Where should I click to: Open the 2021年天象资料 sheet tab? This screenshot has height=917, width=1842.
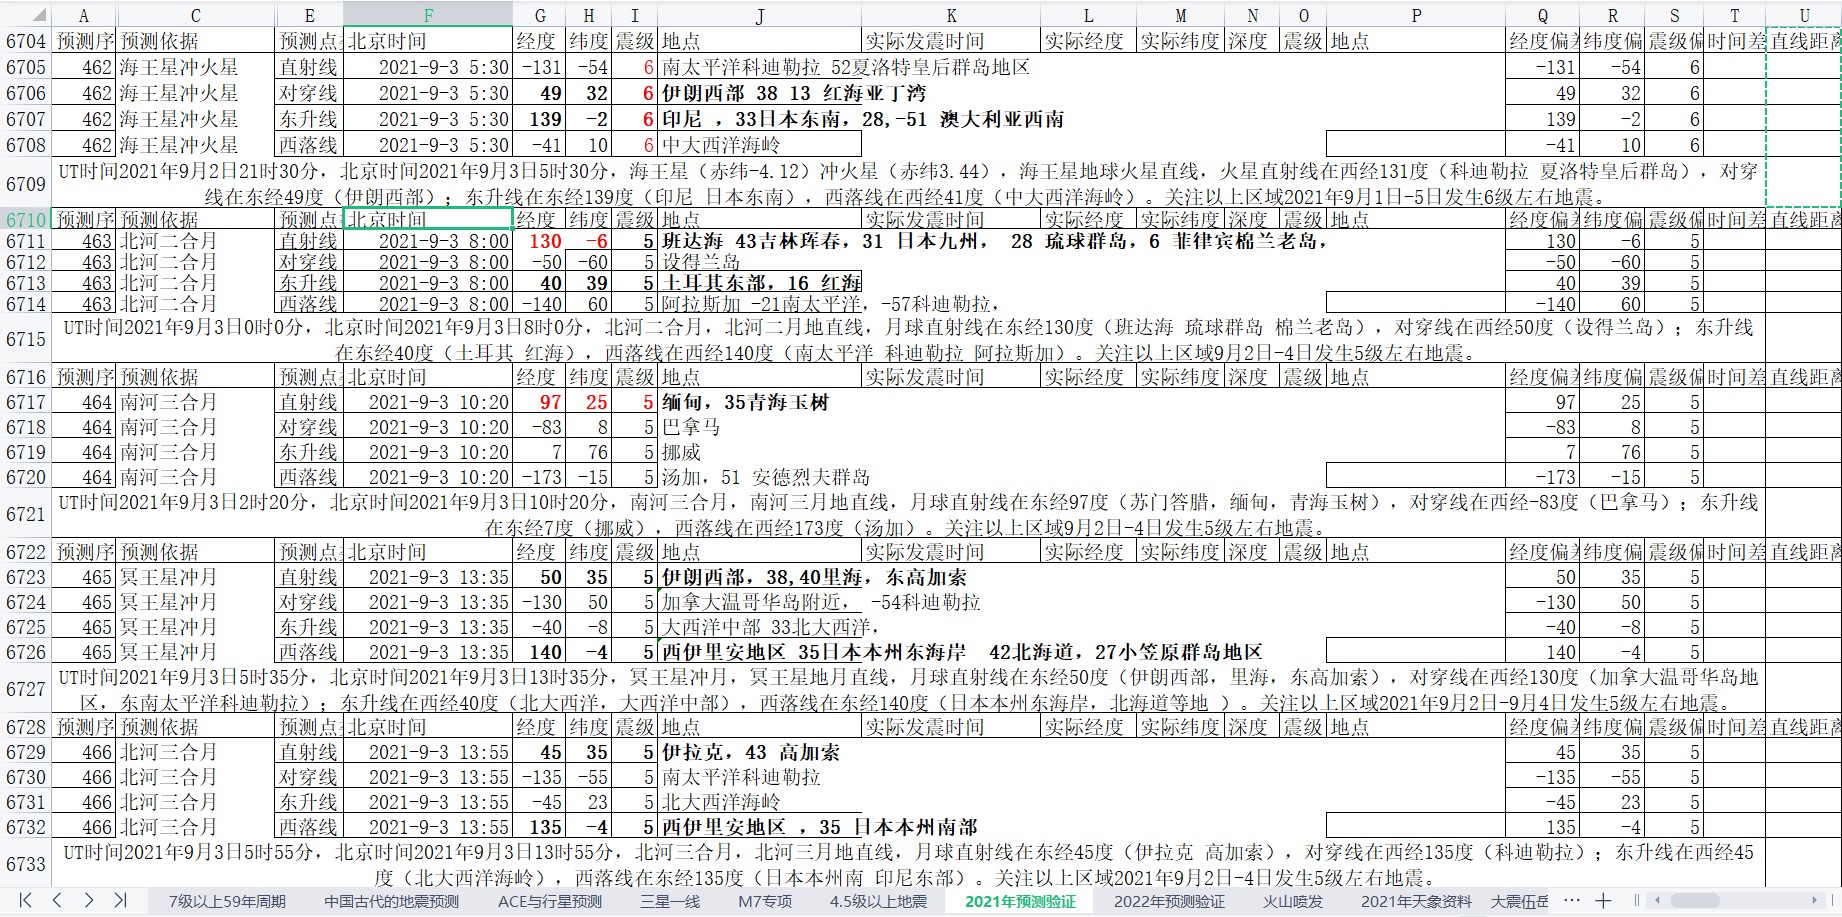1416,901
